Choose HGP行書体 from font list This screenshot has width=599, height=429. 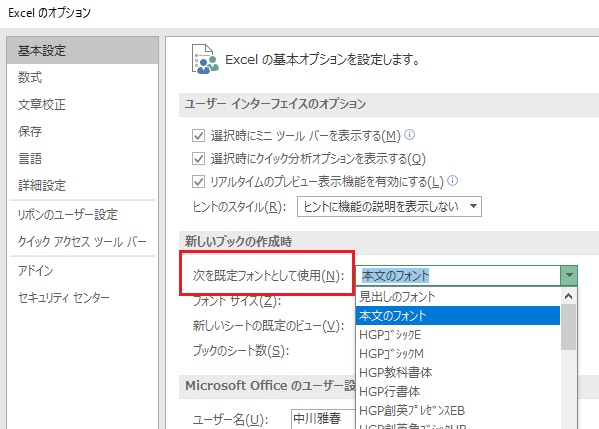tap(458, 392)
